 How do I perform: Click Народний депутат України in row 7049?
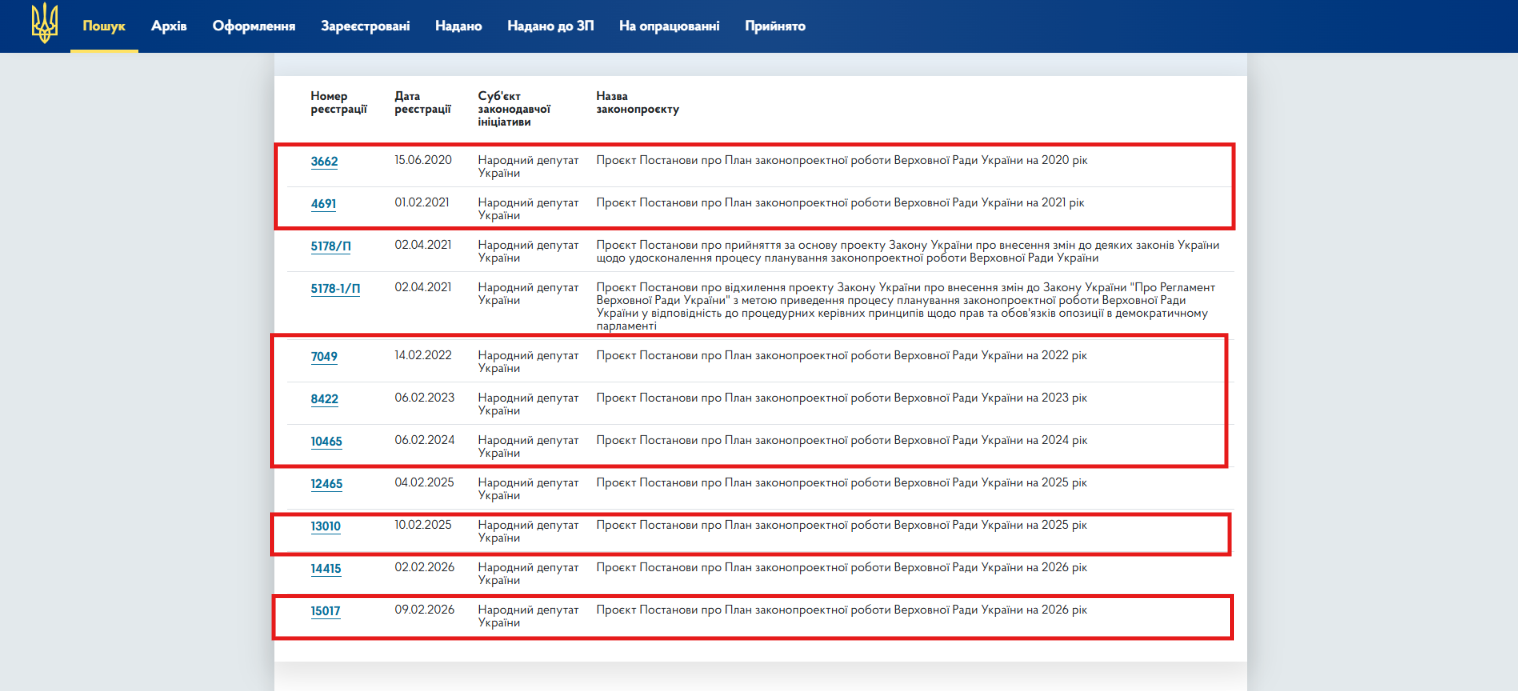coord(528,361)
